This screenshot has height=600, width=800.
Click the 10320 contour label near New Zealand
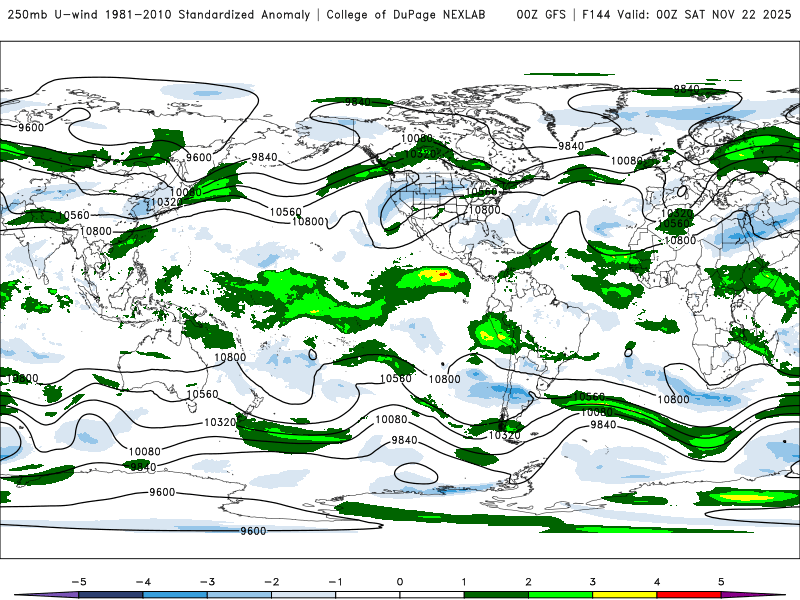point(220,422)
